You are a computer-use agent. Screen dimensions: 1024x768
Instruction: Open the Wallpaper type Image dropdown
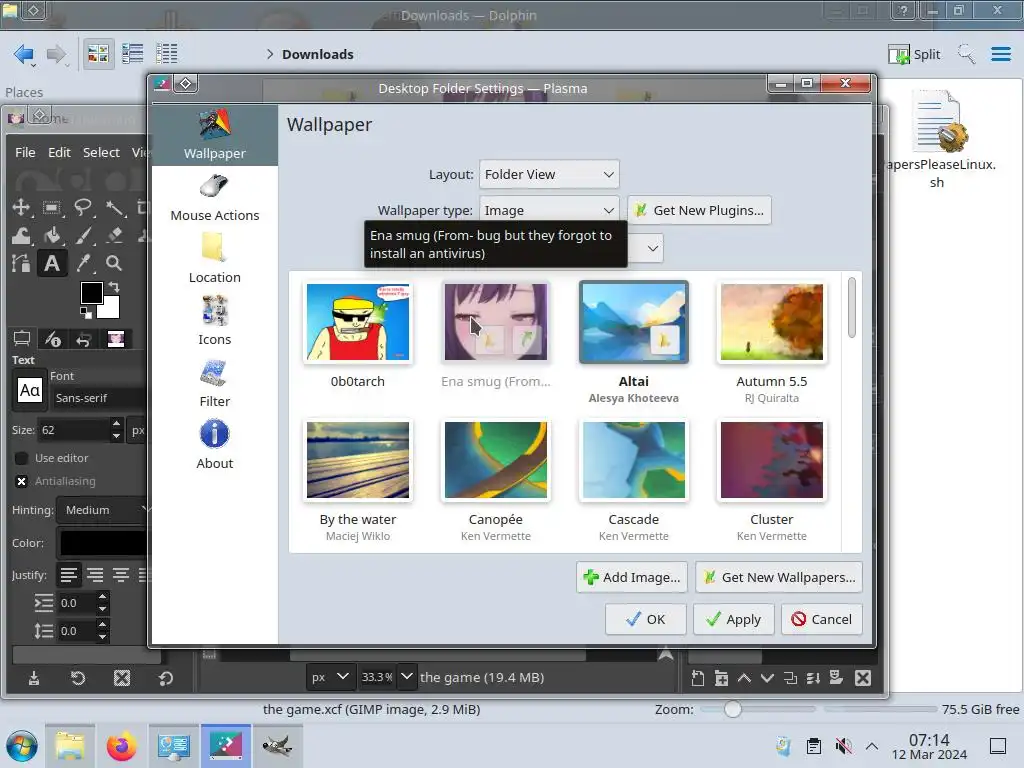click(x=549, y=210)
